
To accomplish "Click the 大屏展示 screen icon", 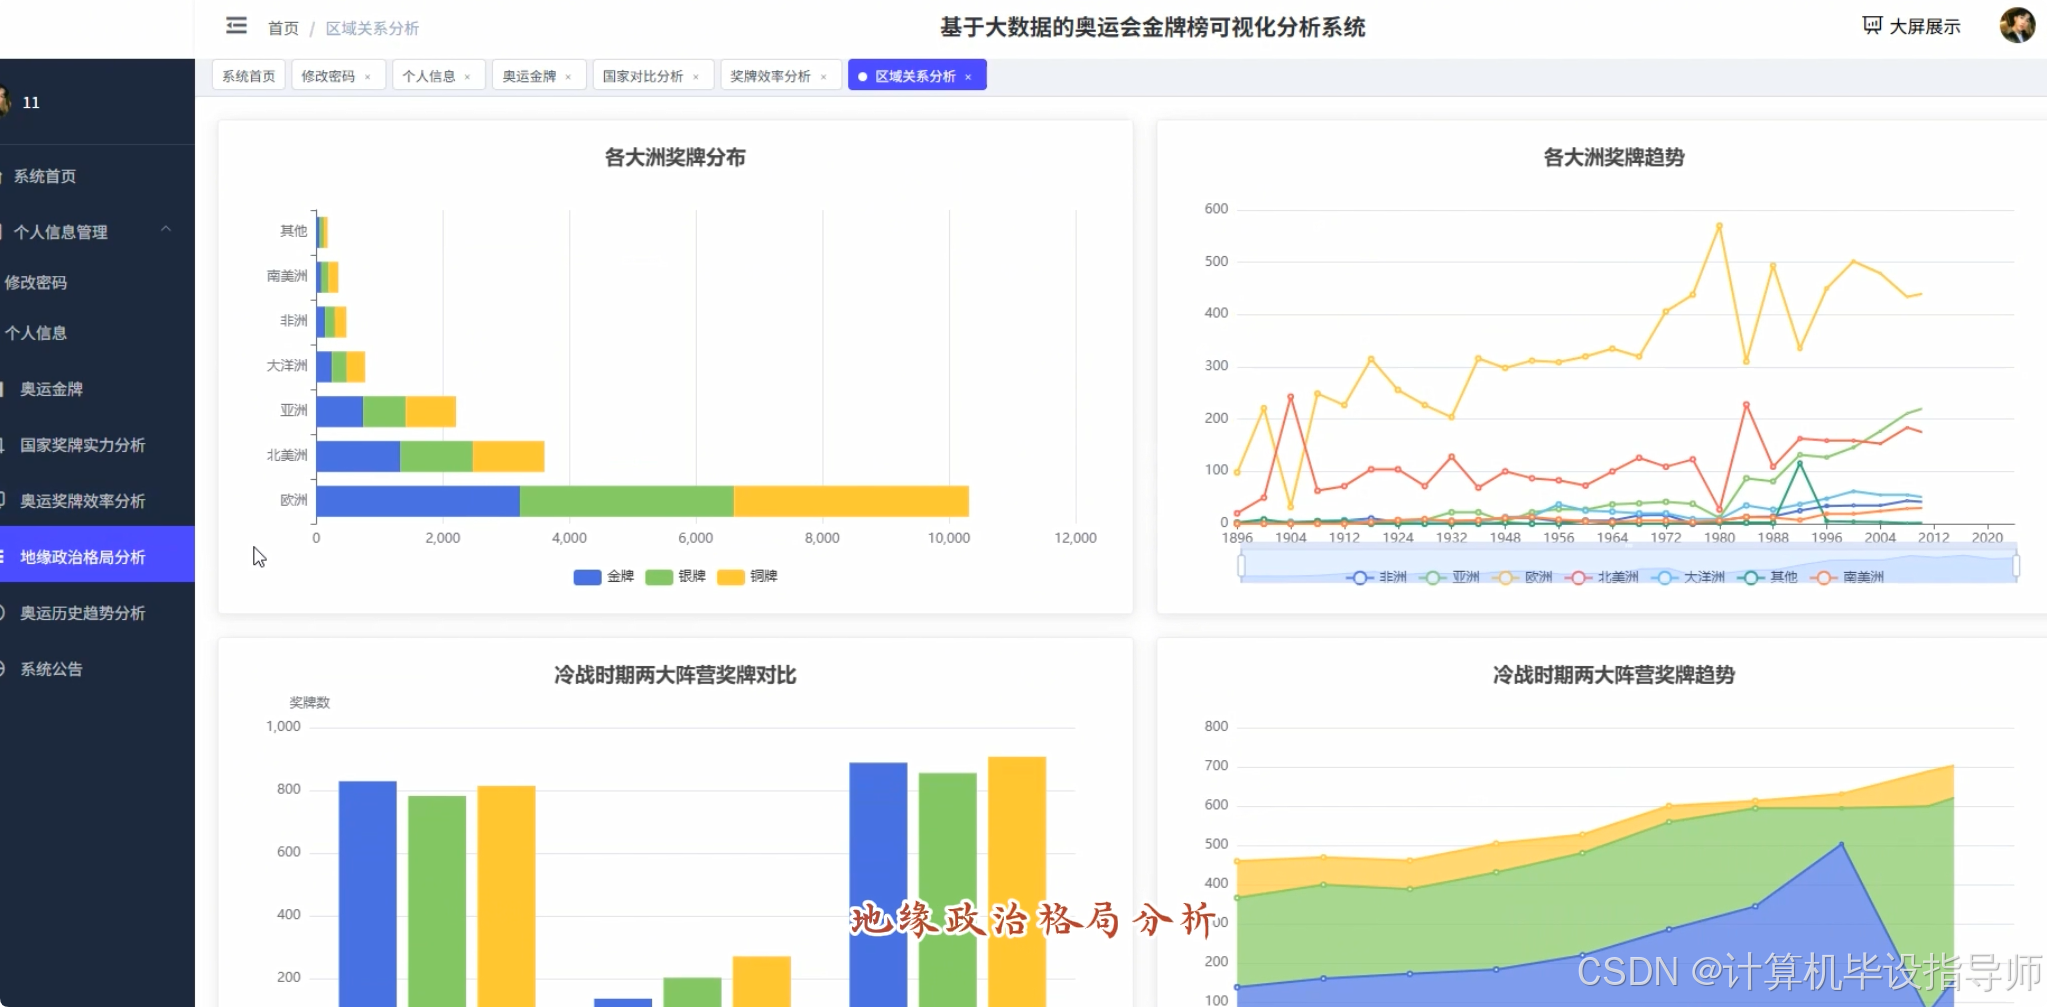I will 1872,26.
